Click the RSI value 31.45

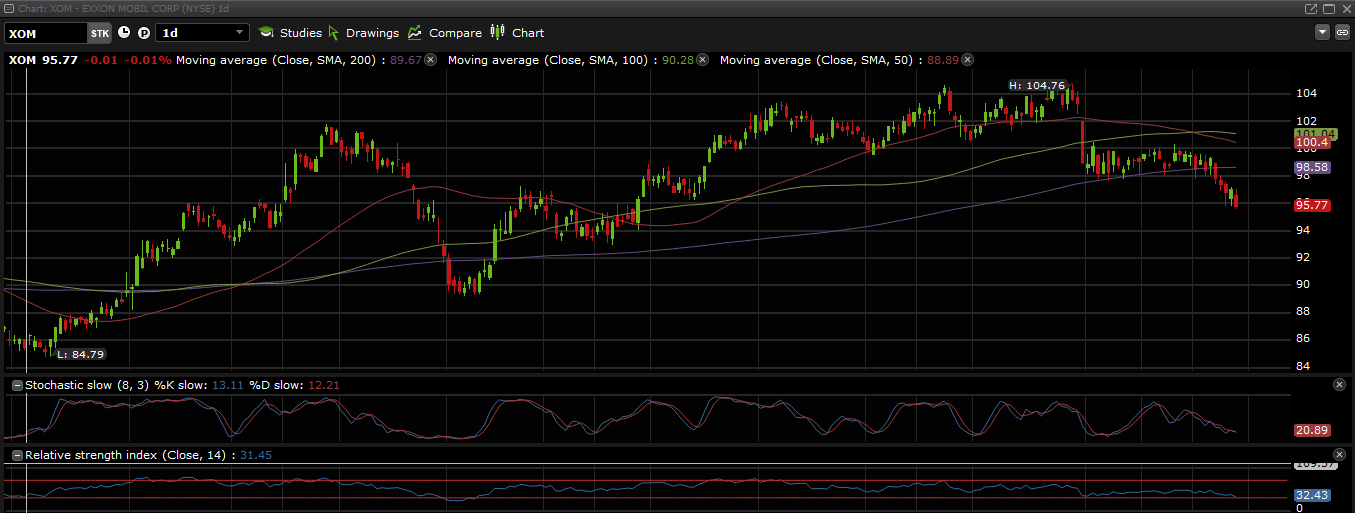coord(255,455)
